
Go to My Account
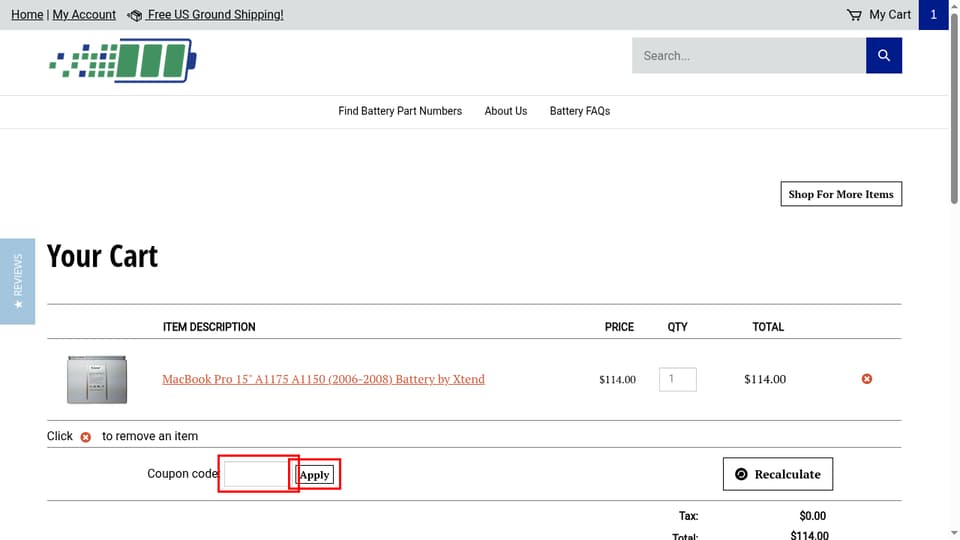point(84,15)
